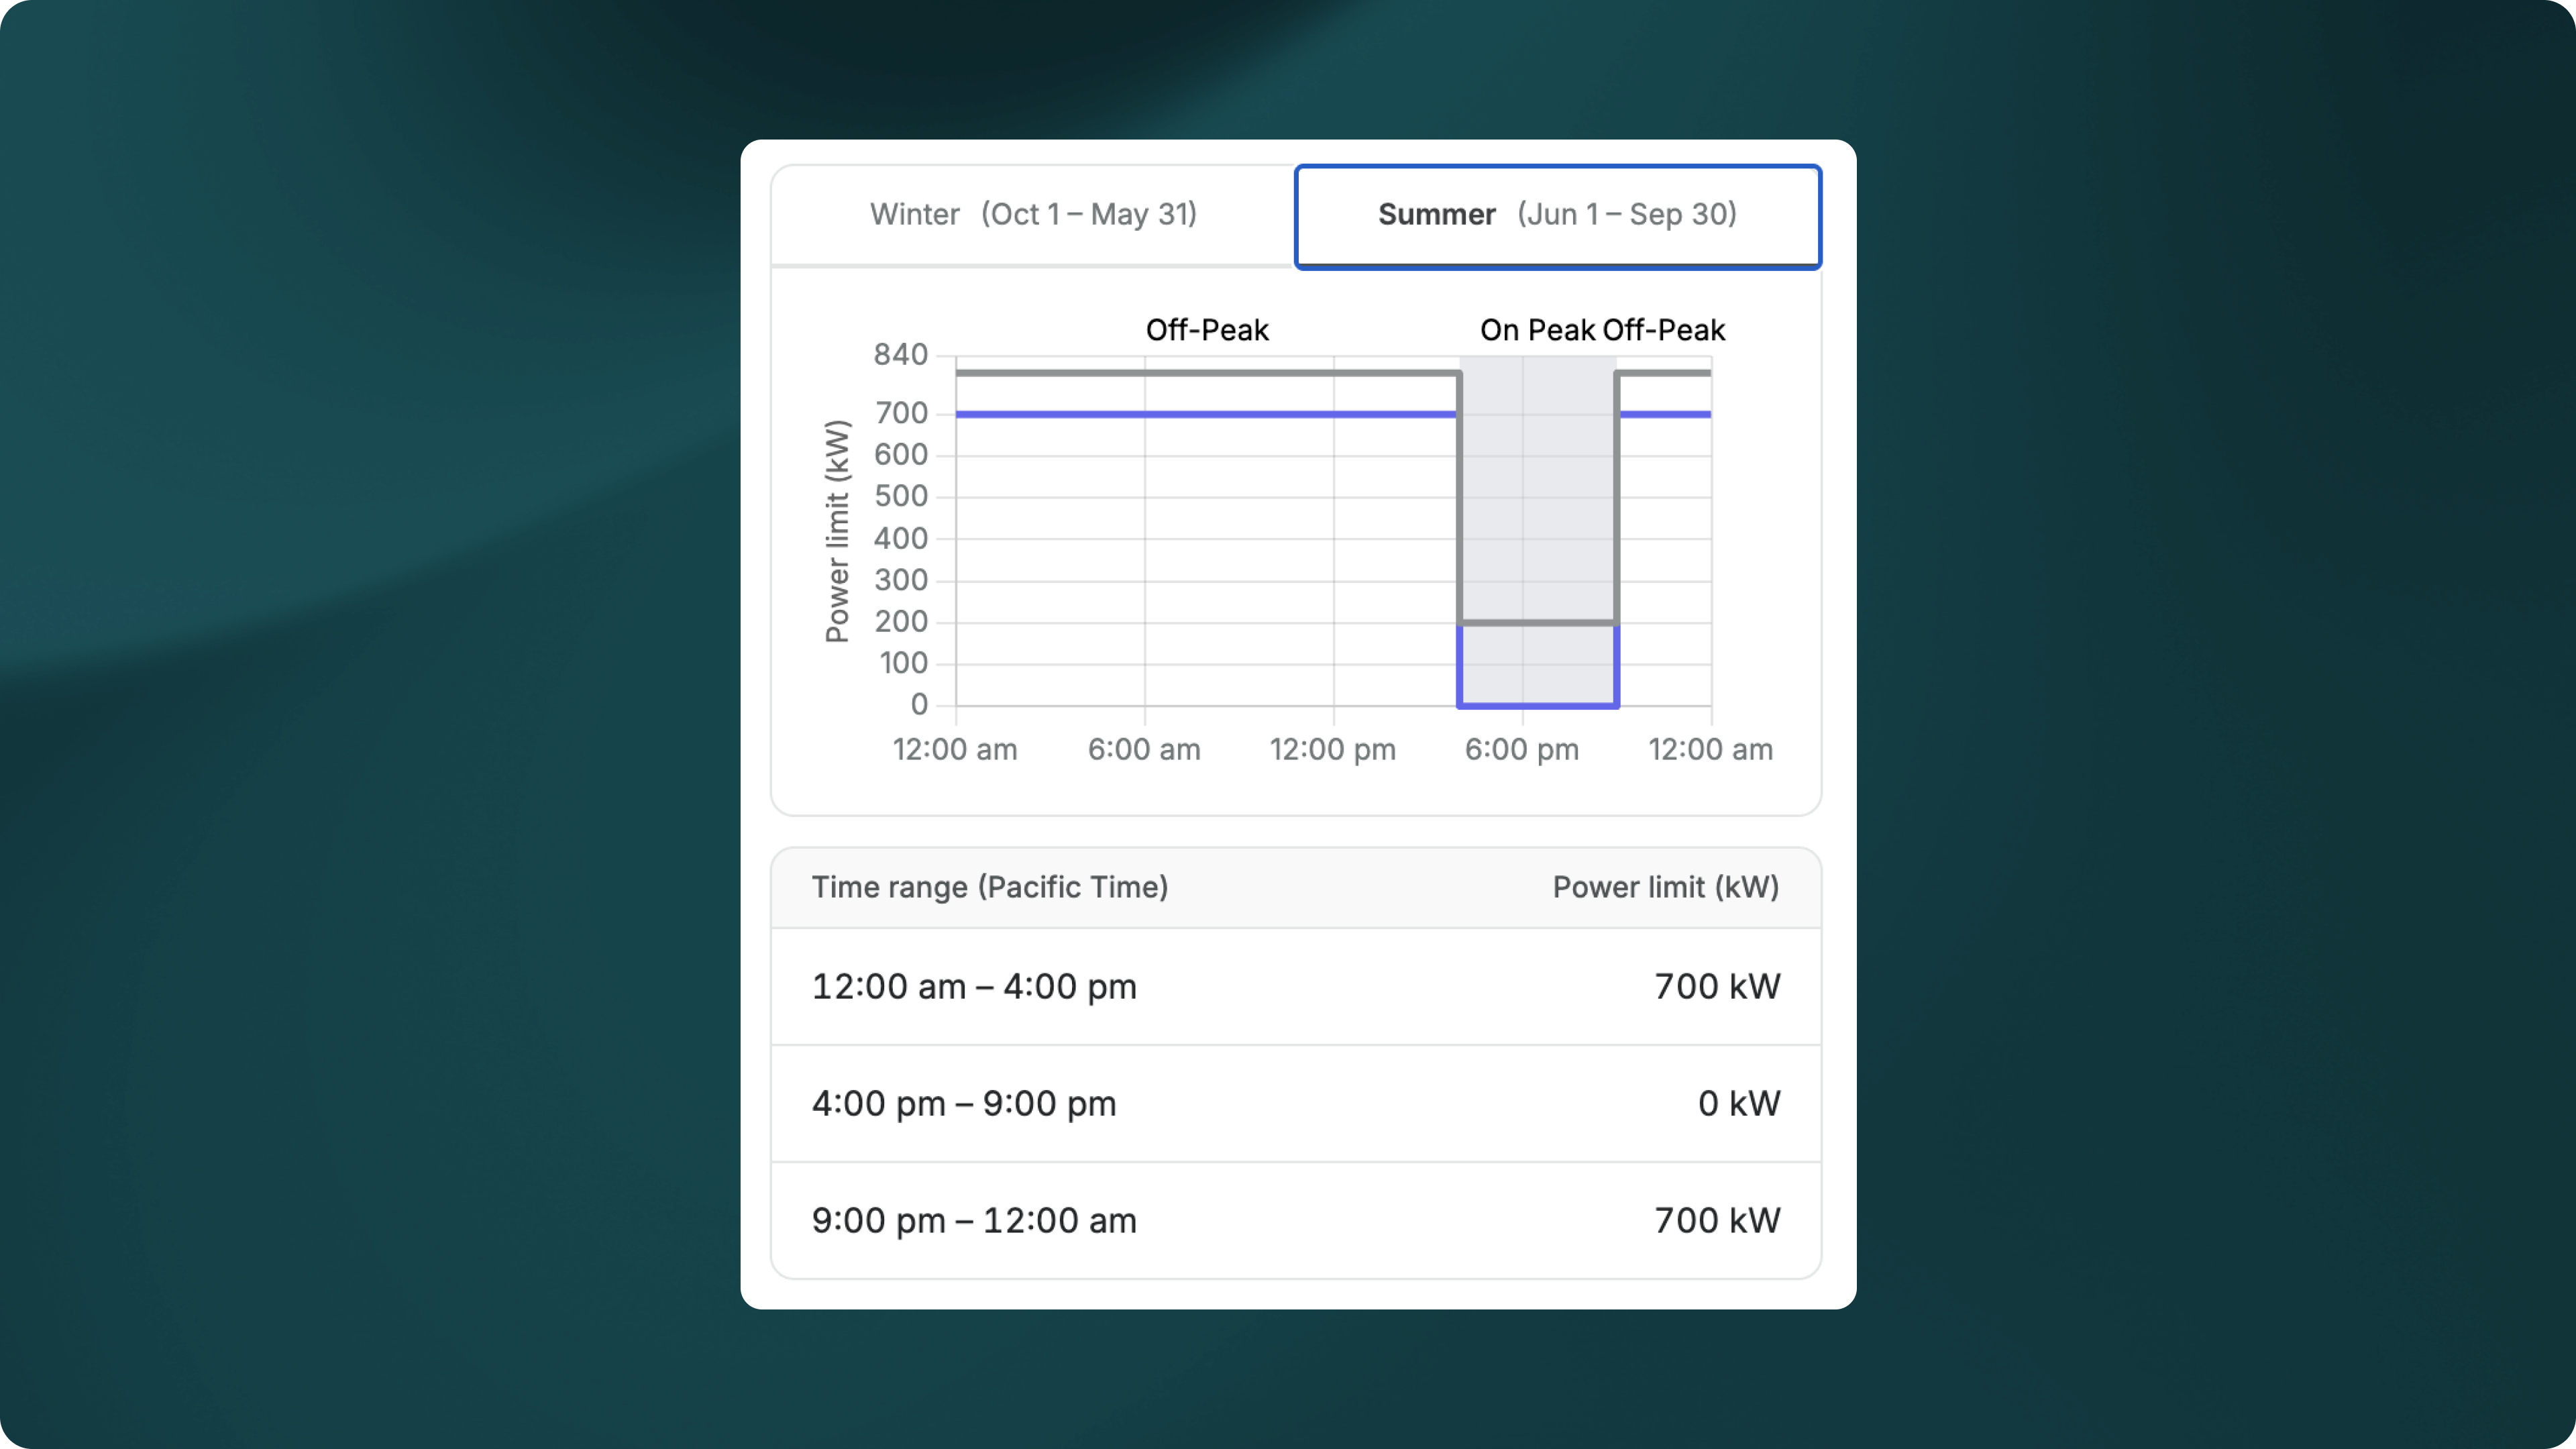Click the 9:00 pm – 12:00 am row
Viewport: 2576px width, 1449px height.
coord(974,1221)
